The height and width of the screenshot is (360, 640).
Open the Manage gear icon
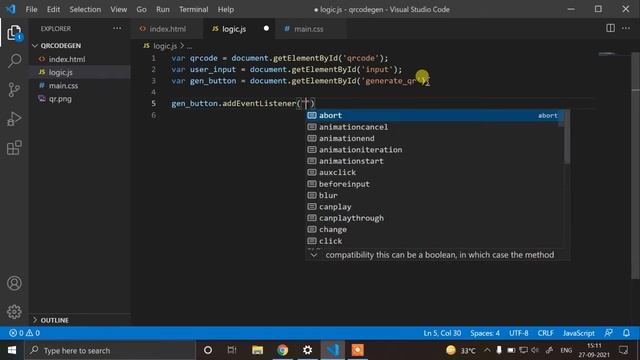point(14,311)
